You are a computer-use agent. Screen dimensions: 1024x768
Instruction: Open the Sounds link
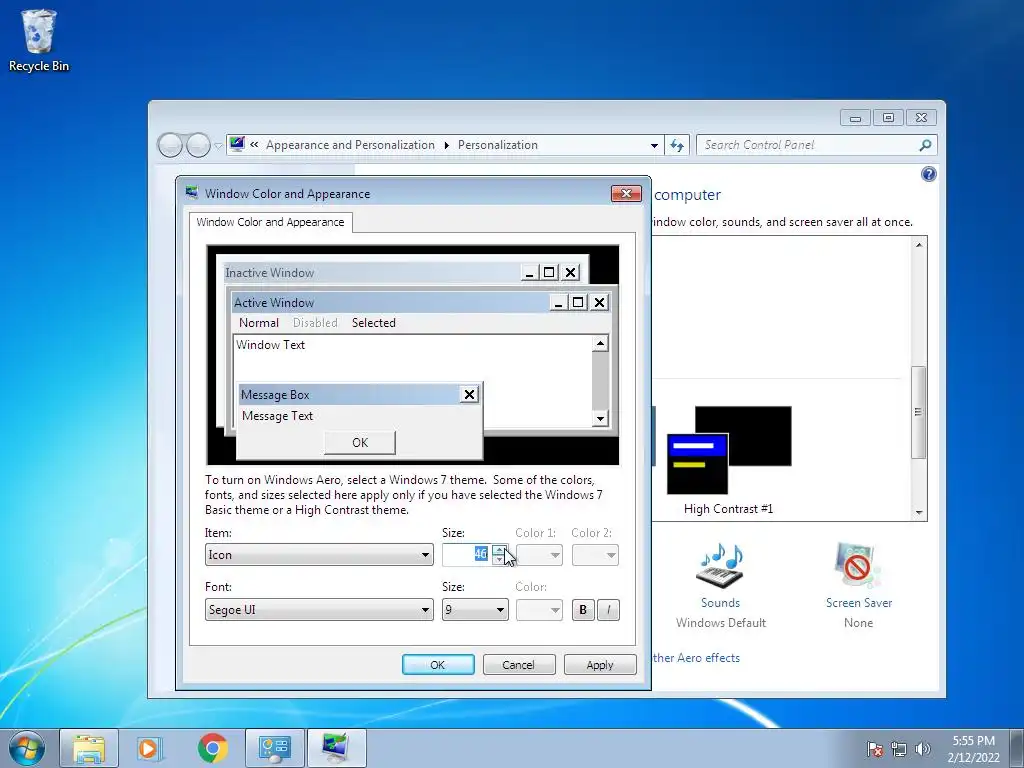pyautogui.click(x=720, y=603)
